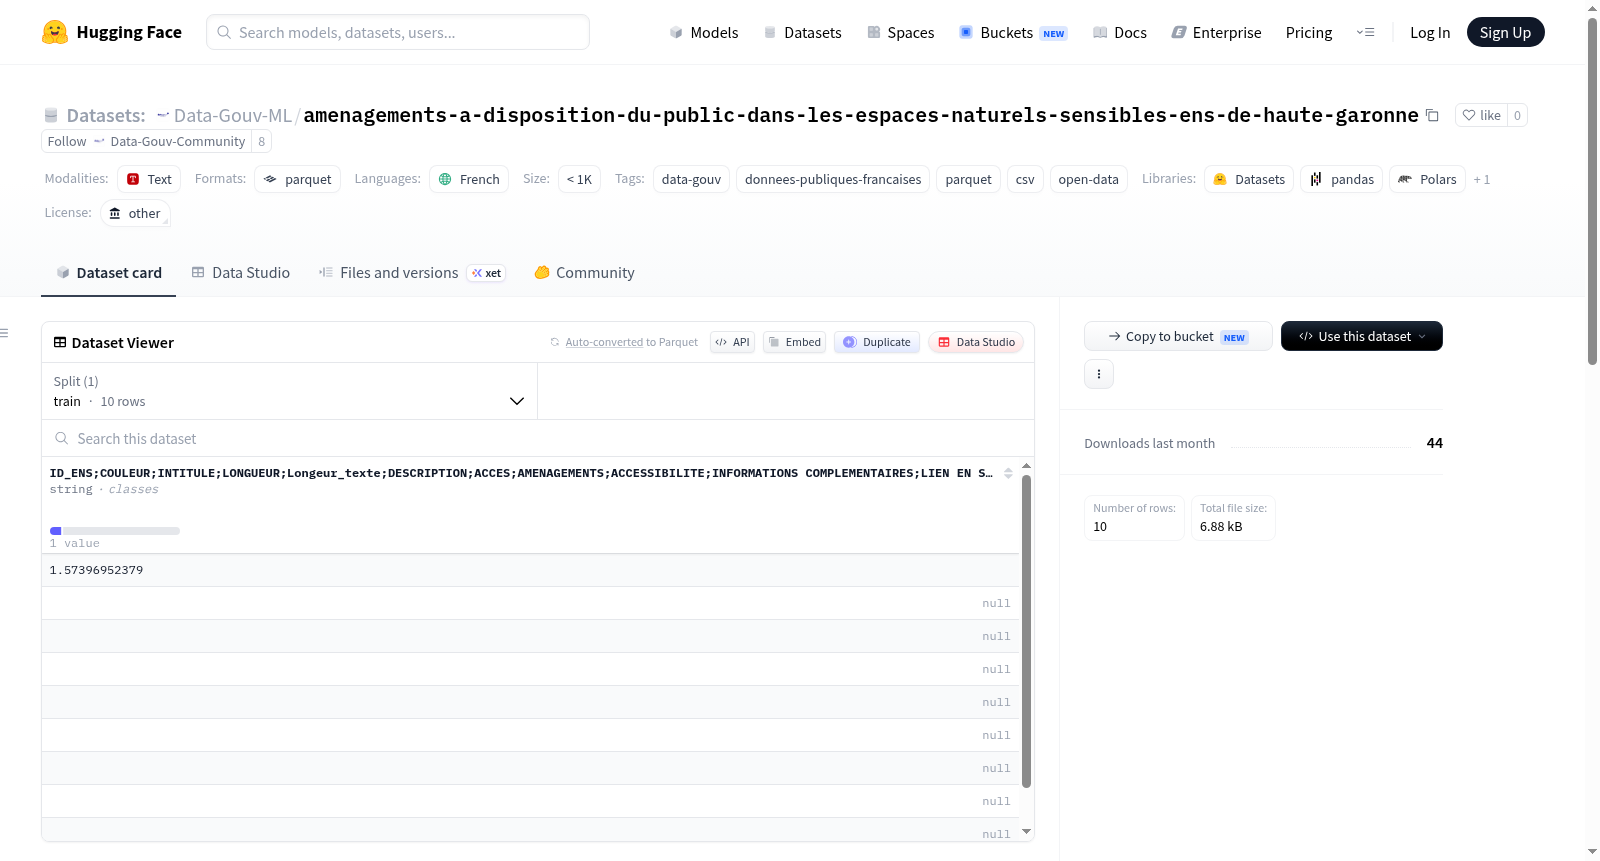This screenshot has height=861, width=1600.
Task: Select the < 1K size tag
Action: 579,179
